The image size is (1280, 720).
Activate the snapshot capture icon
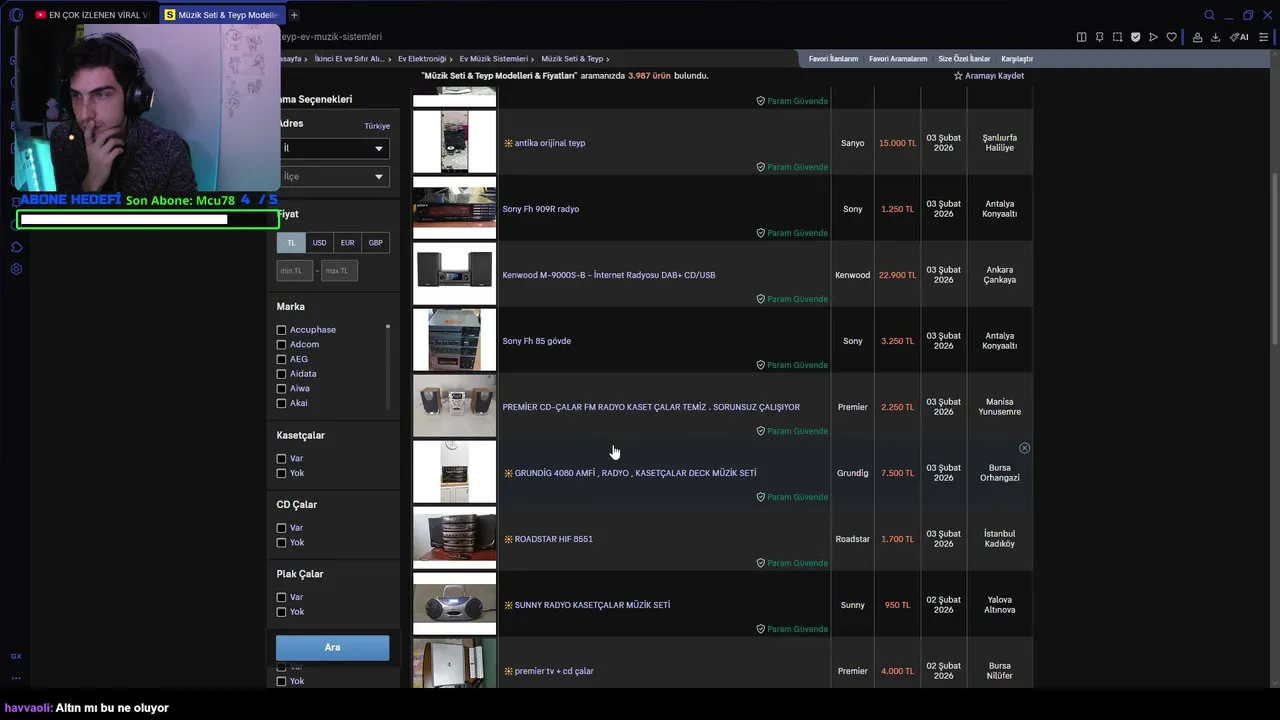point(1117,37)
